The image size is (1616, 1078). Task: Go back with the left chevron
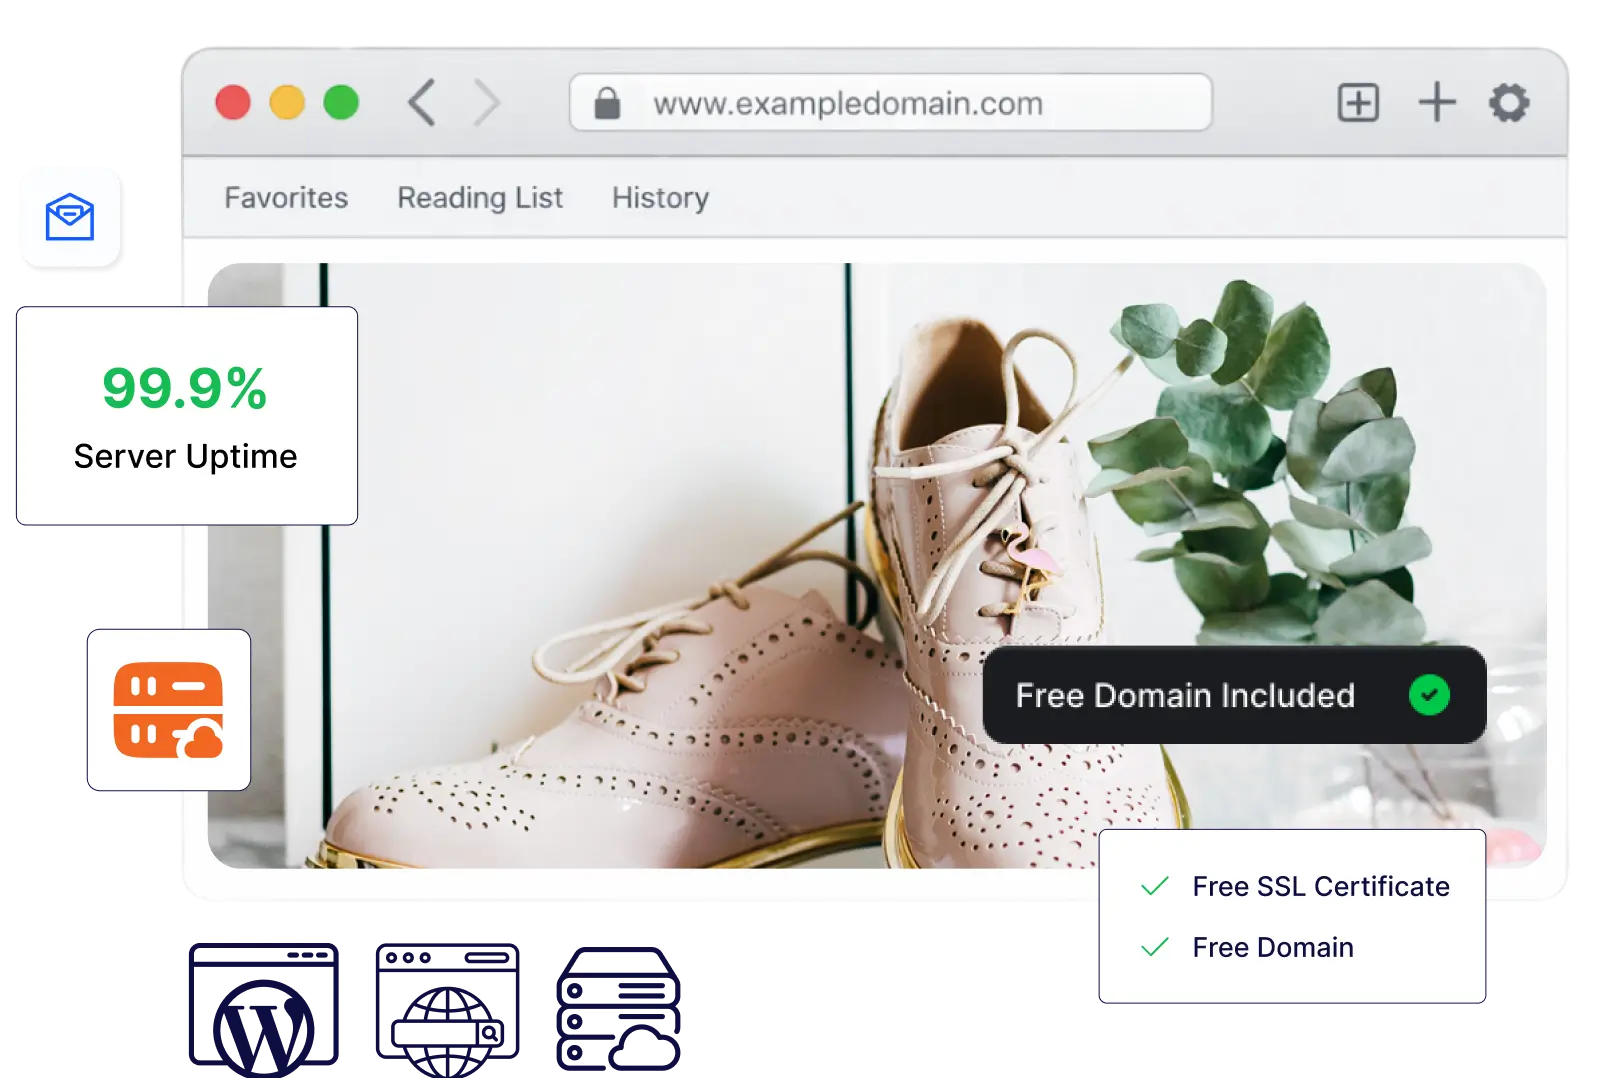pyautogui.click(x=422, y=103)
